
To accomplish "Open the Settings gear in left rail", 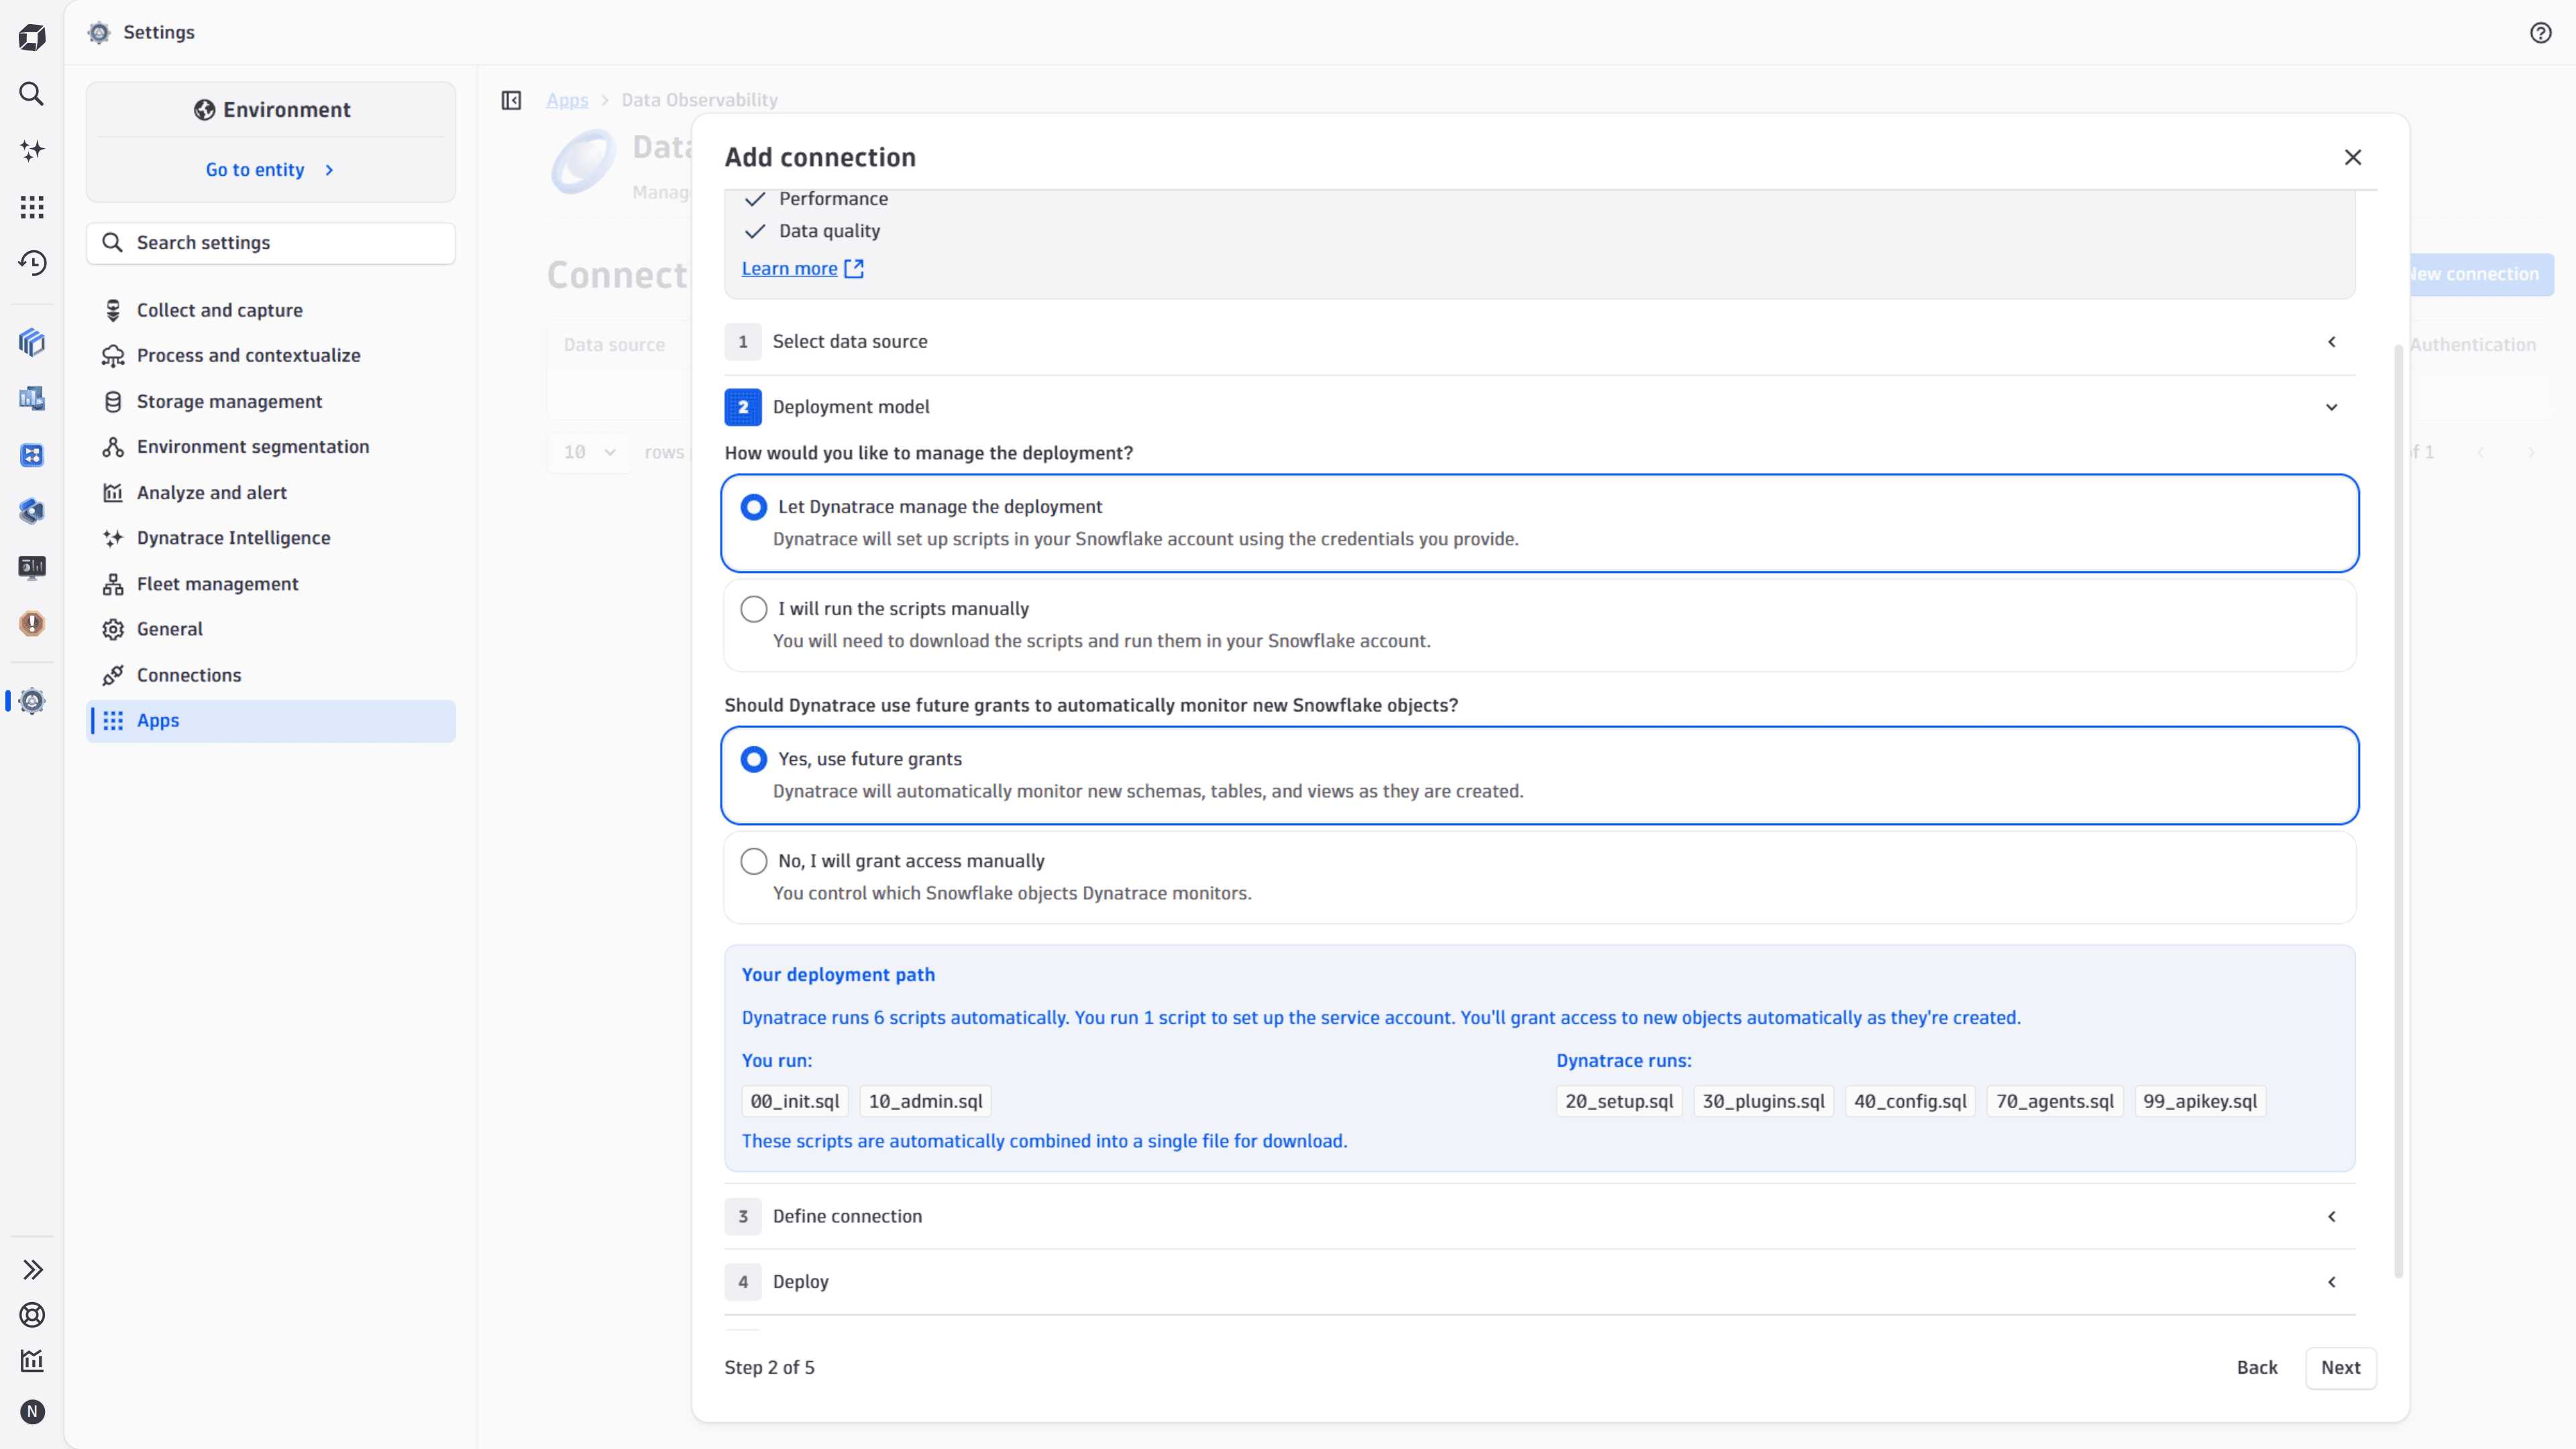I will (x=32, y=701).
